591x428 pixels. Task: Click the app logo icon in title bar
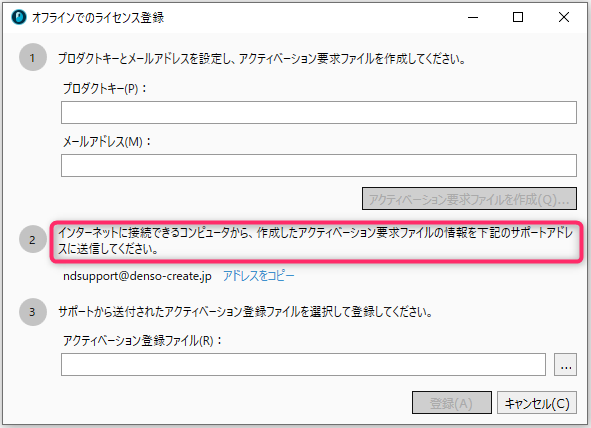19,17
